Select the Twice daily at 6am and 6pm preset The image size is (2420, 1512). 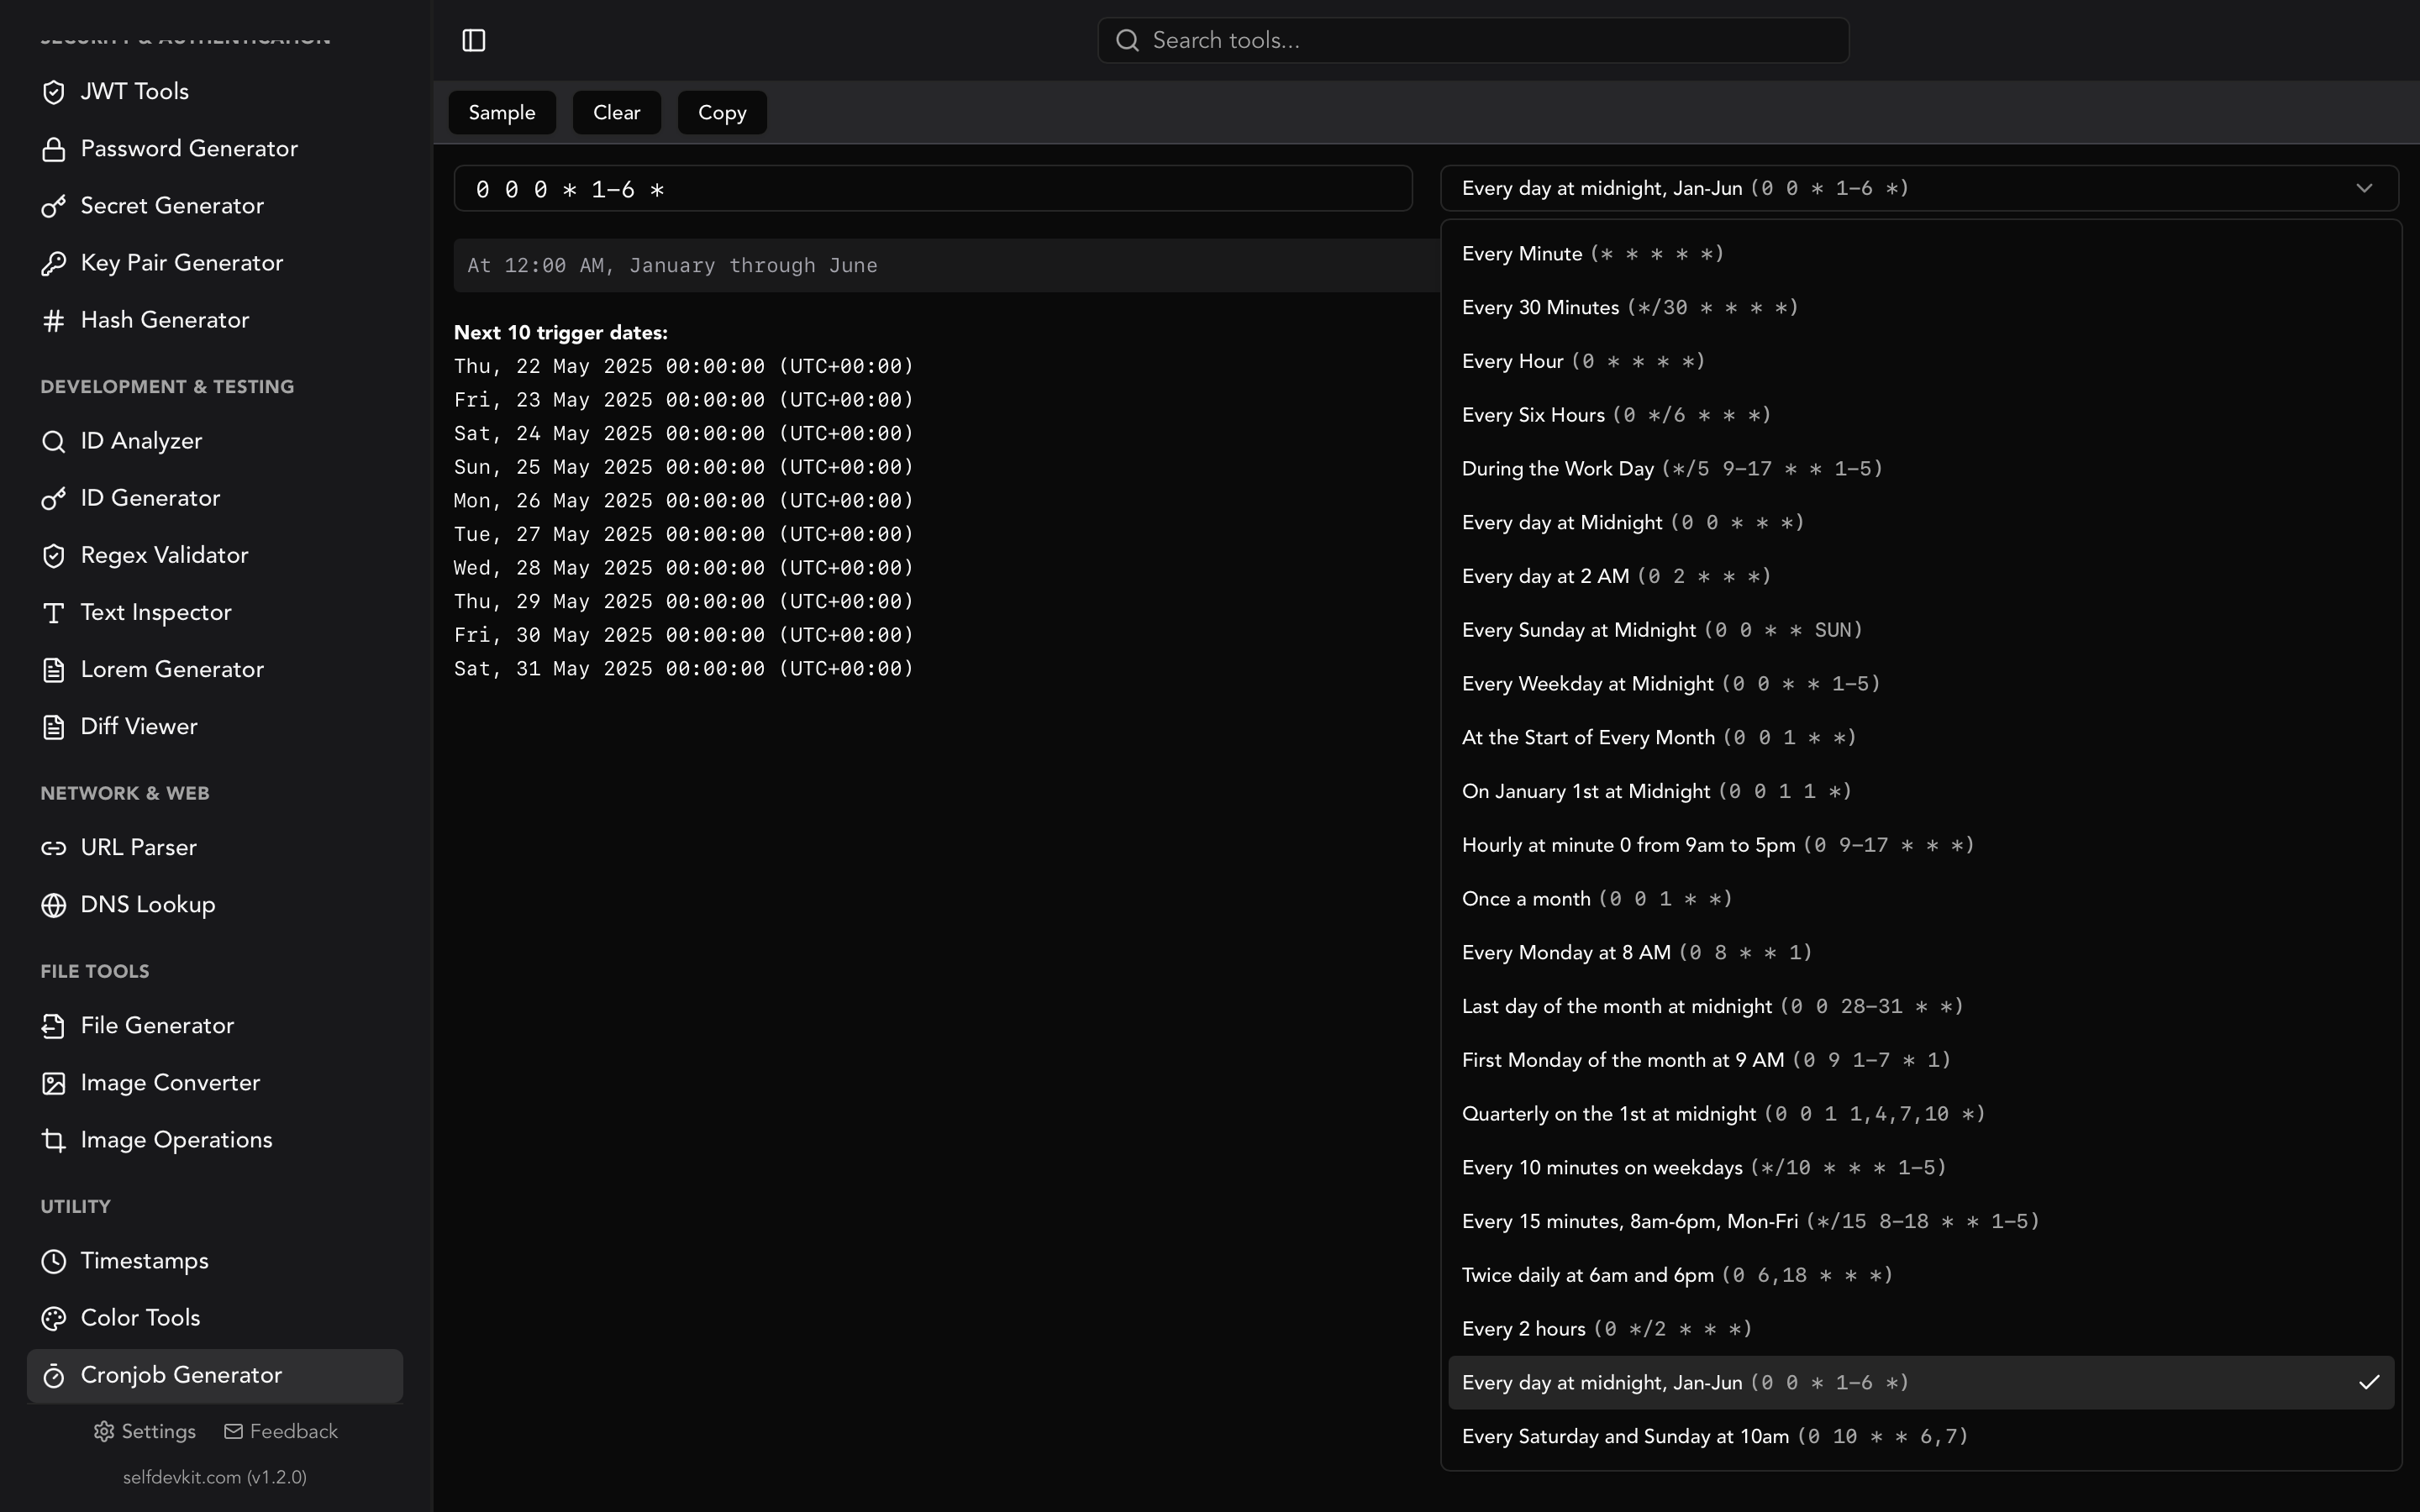pos(1675,1275)
